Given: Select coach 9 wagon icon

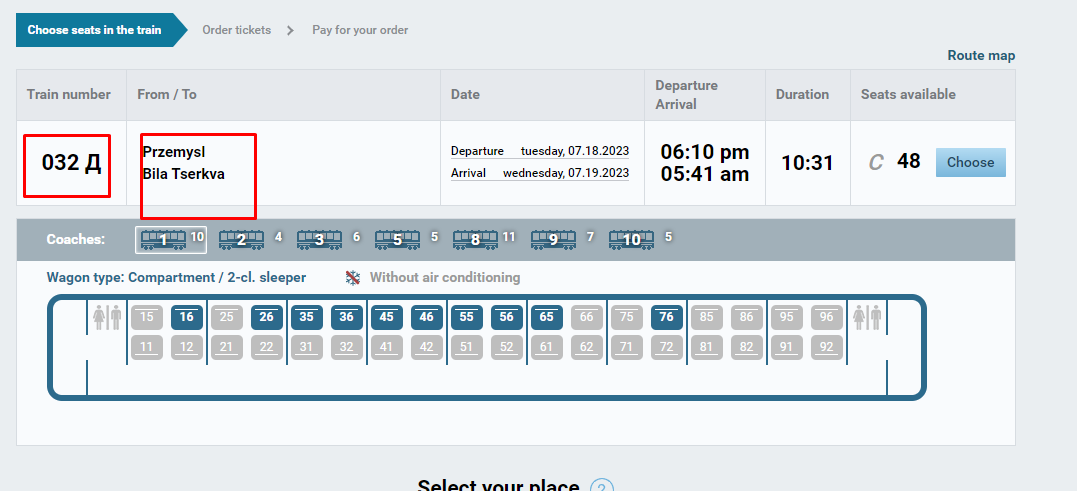Looking at the screenshot, I should [x=554, y=240].
